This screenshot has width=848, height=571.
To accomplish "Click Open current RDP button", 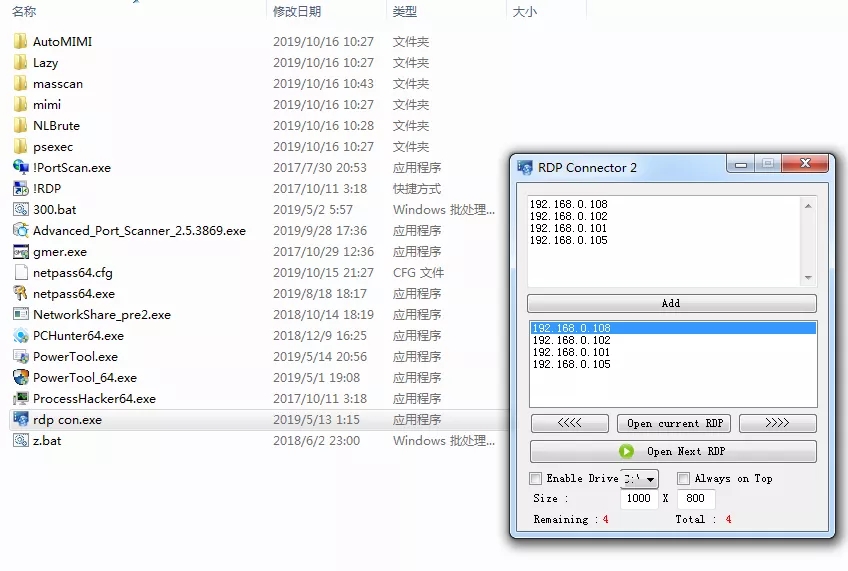I will (675, 424).
